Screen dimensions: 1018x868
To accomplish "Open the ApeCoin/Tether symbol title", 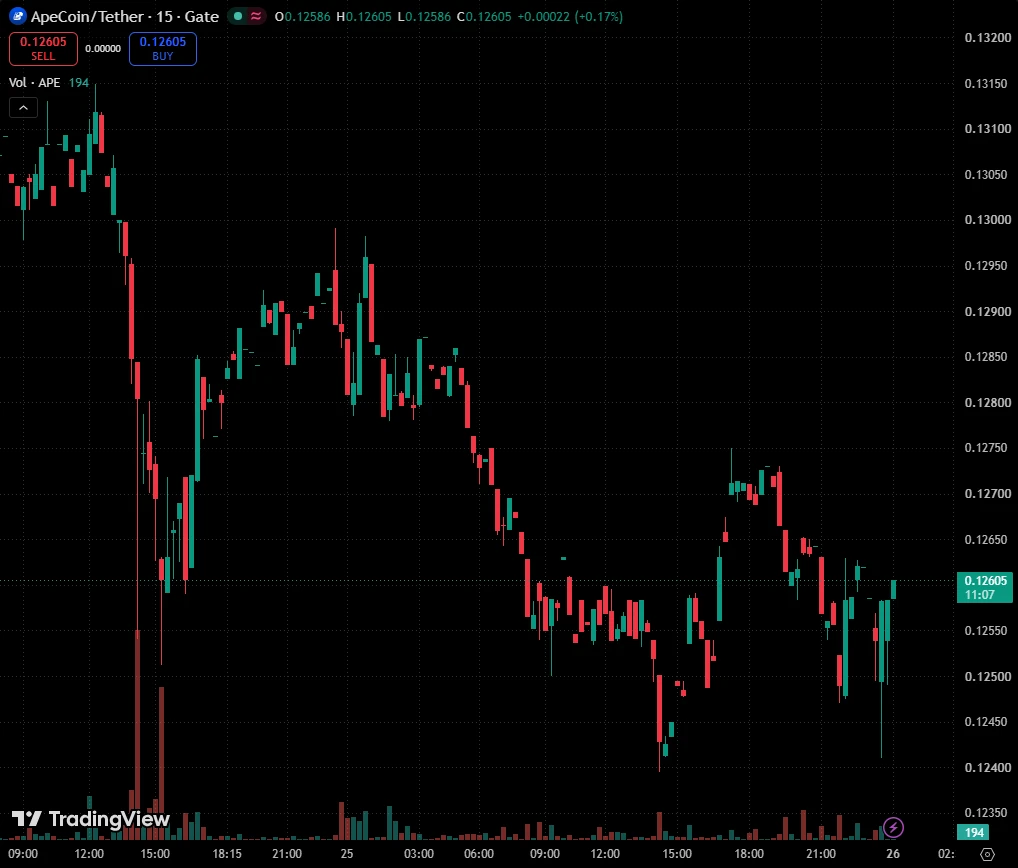I will tap(125, 16).
